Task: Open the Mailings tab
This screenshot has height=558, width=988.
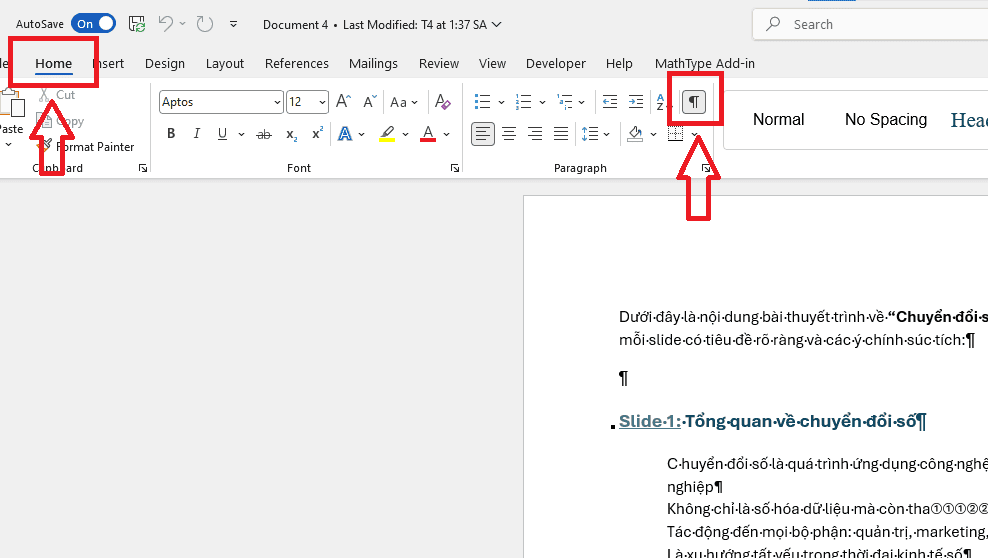Action: (373, 64)
